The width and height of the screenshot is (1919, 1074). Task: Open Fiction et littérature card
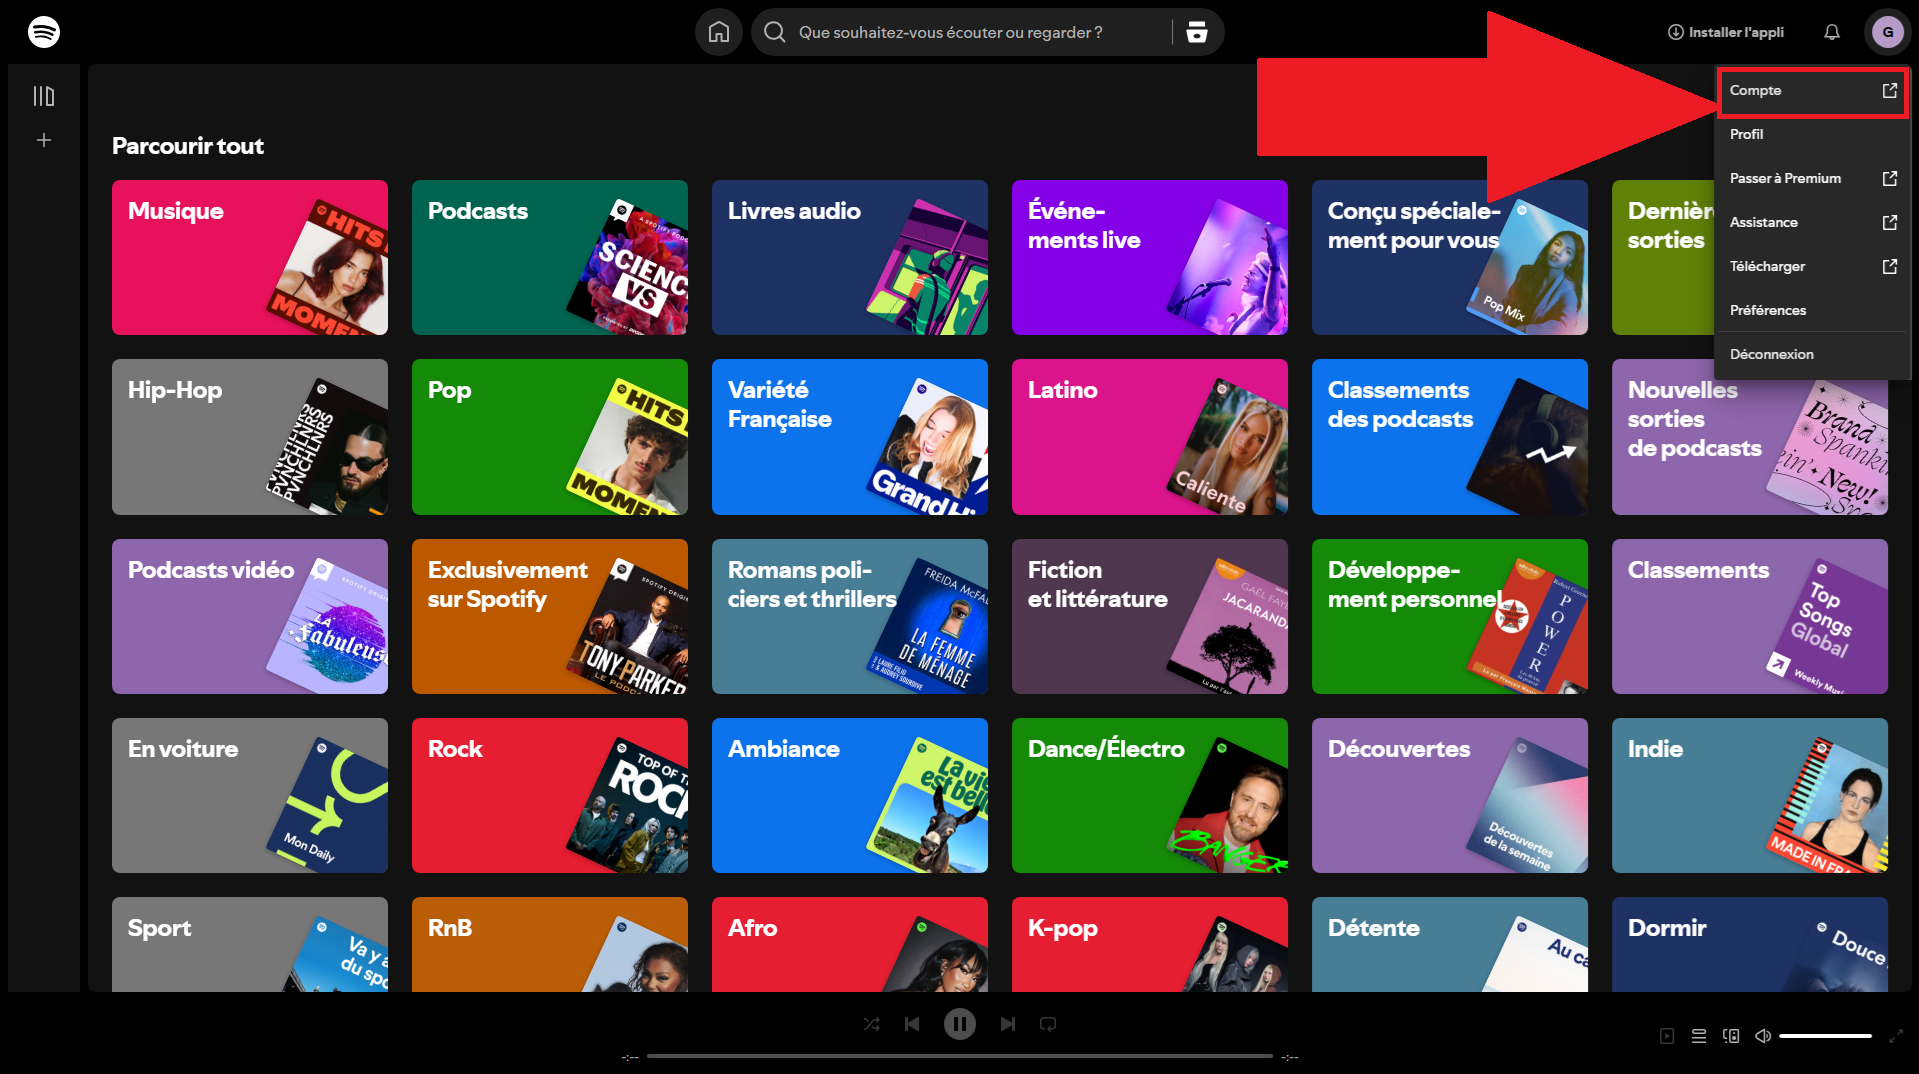(x=1150, y=617)
